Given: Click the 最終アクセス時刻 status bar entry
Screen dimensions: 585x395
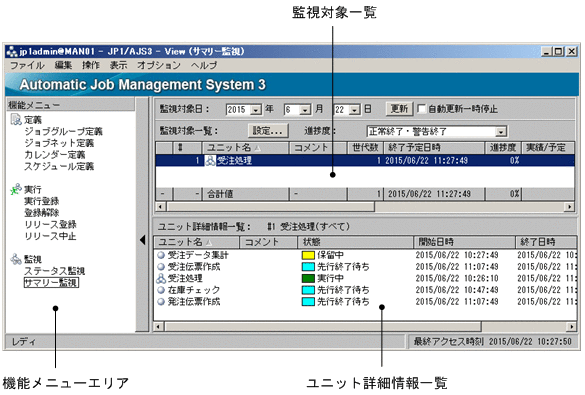Looking at the screenshot, I should pyautogui.click(x=492, y=341).
